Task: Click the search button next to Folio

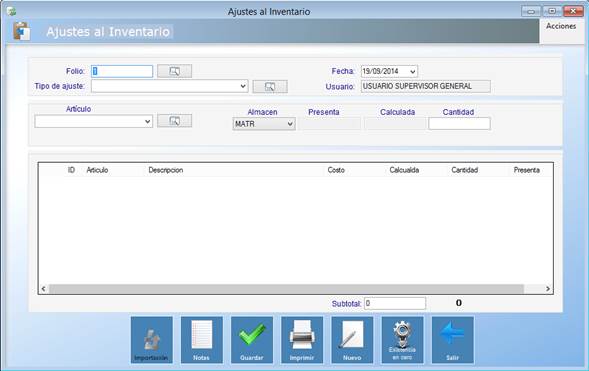Action: (x=174, y=71)
